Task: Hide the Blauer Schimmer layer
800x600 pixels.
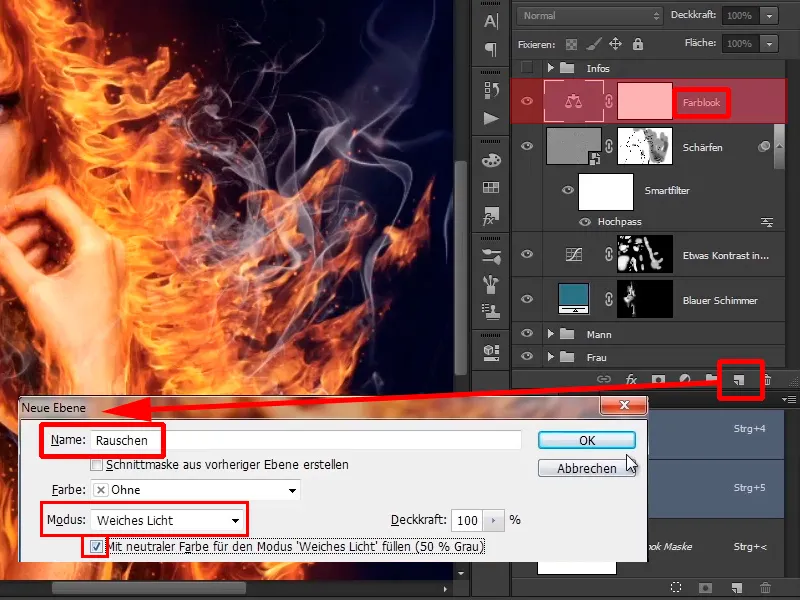Action: point(527,299)
